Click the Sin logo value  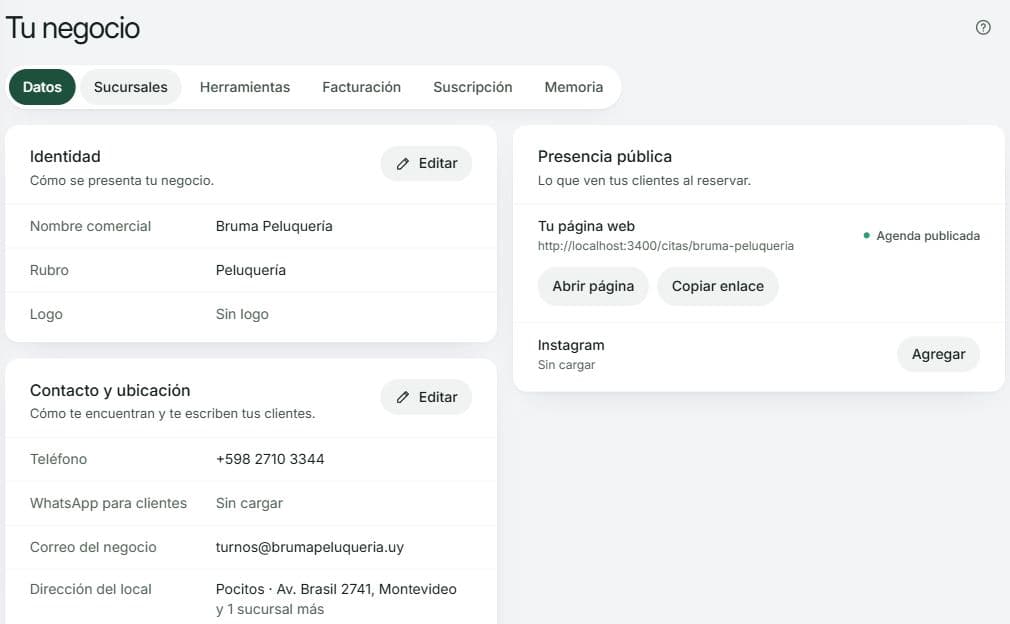point(242,314)
